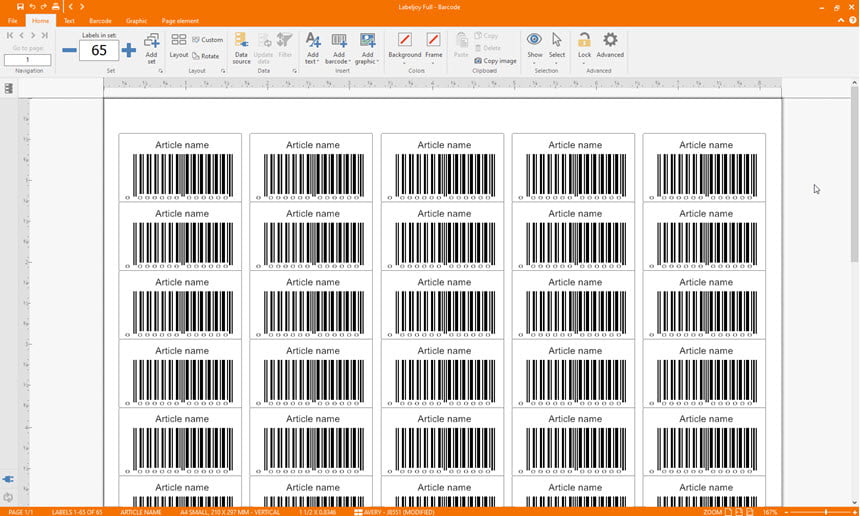
Task: Open the File menu
Action: point(13,21)
